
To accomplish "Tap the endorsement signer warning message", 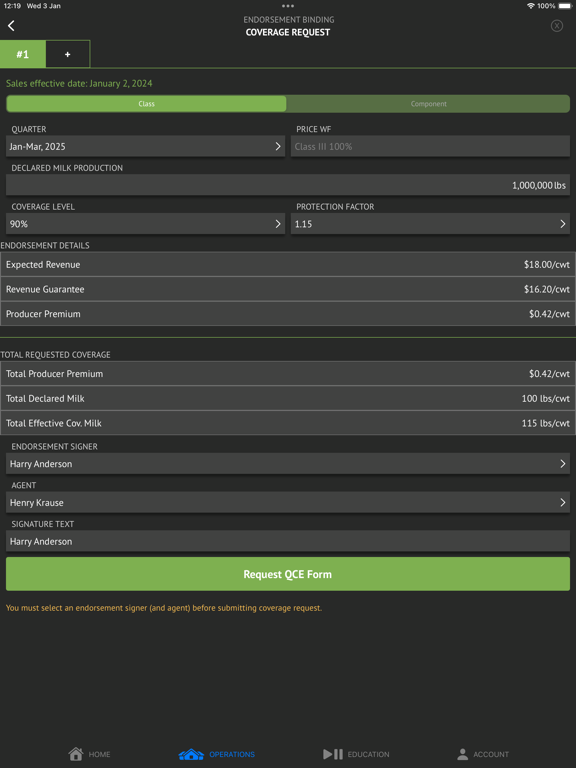I will pos(164,608).
